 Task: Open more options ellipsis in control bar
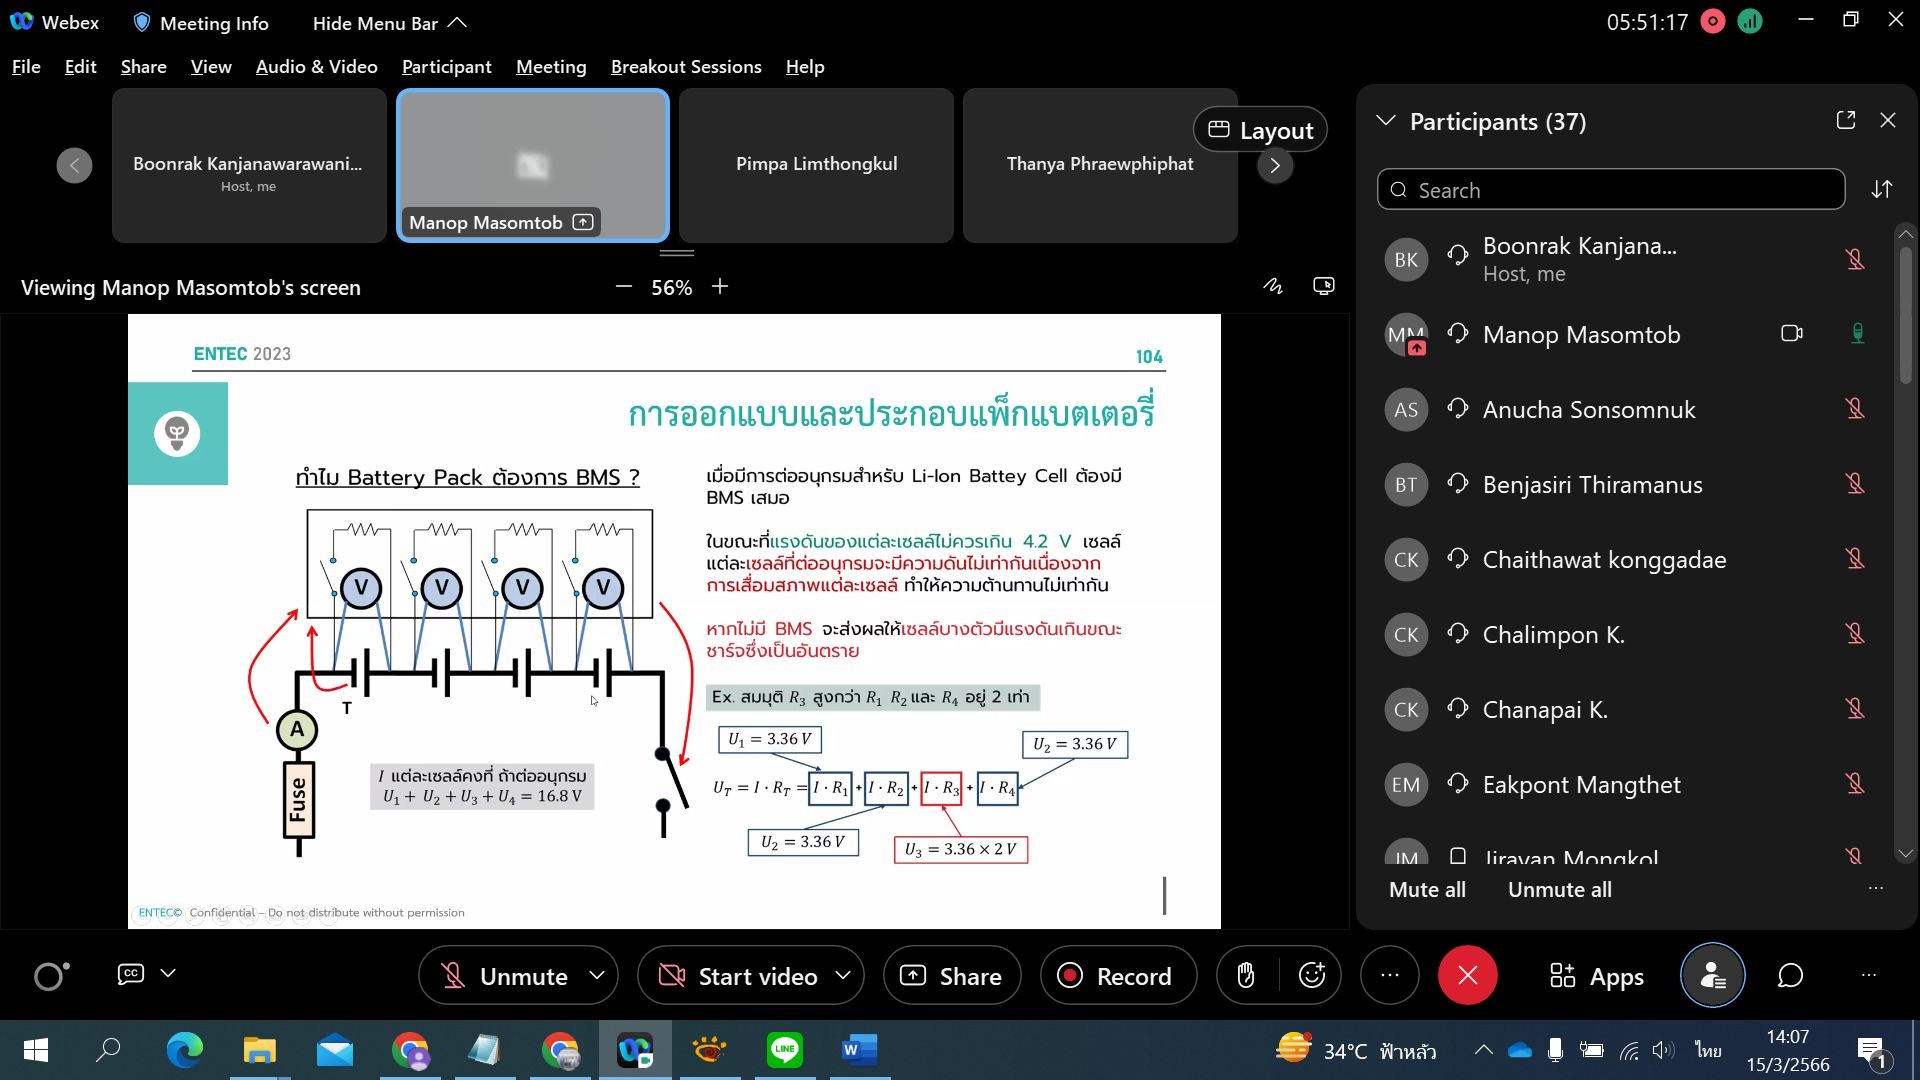tap(1390, 975)
